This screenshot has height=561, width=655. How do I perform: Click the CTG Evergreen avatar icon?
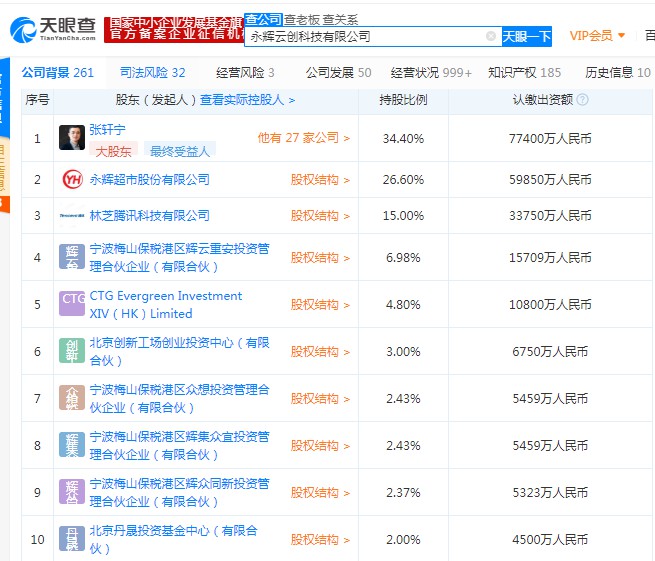pyautogui.click(x=72, y=303)
